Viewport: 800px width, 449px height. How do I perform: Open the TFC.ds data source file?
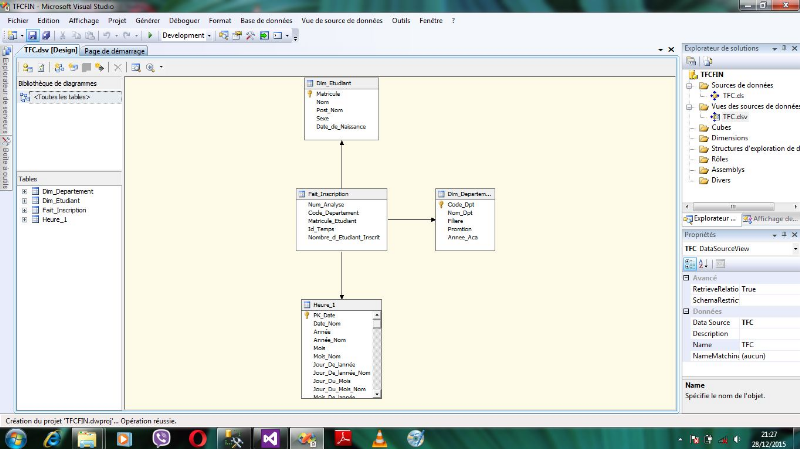coord(732,96)
